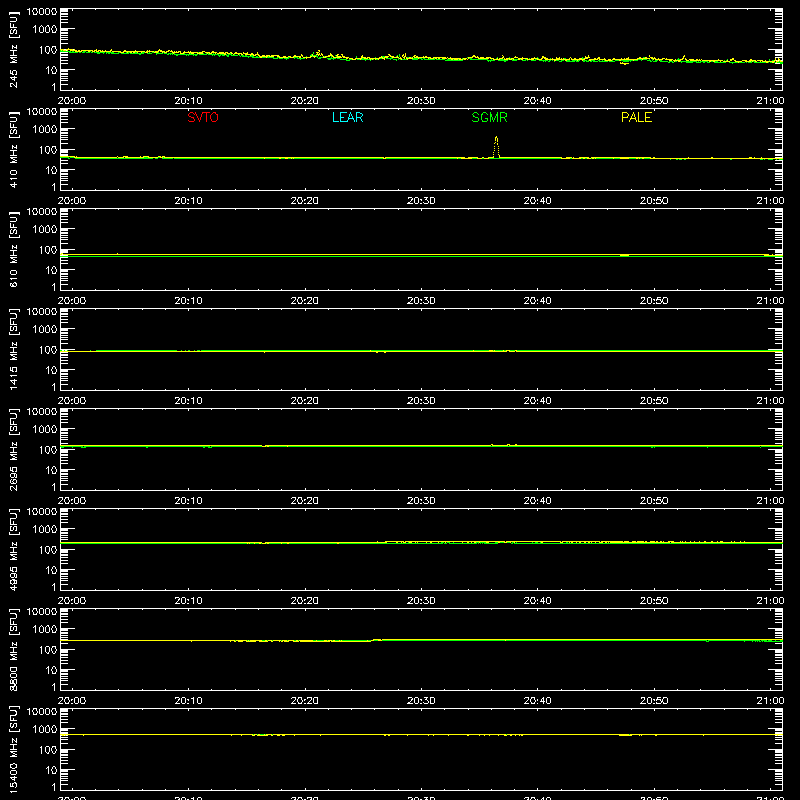Click the cyan LEAR station legend label

[x=347, y=117]
